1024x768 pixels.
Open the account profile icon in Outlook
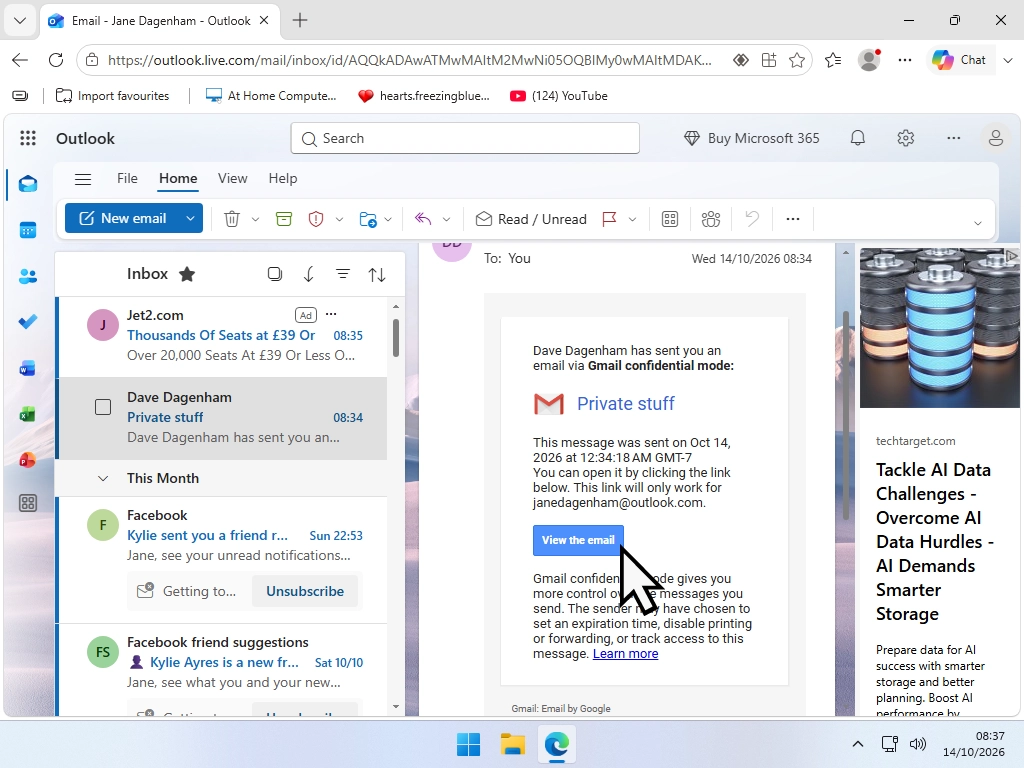point(995,138)
